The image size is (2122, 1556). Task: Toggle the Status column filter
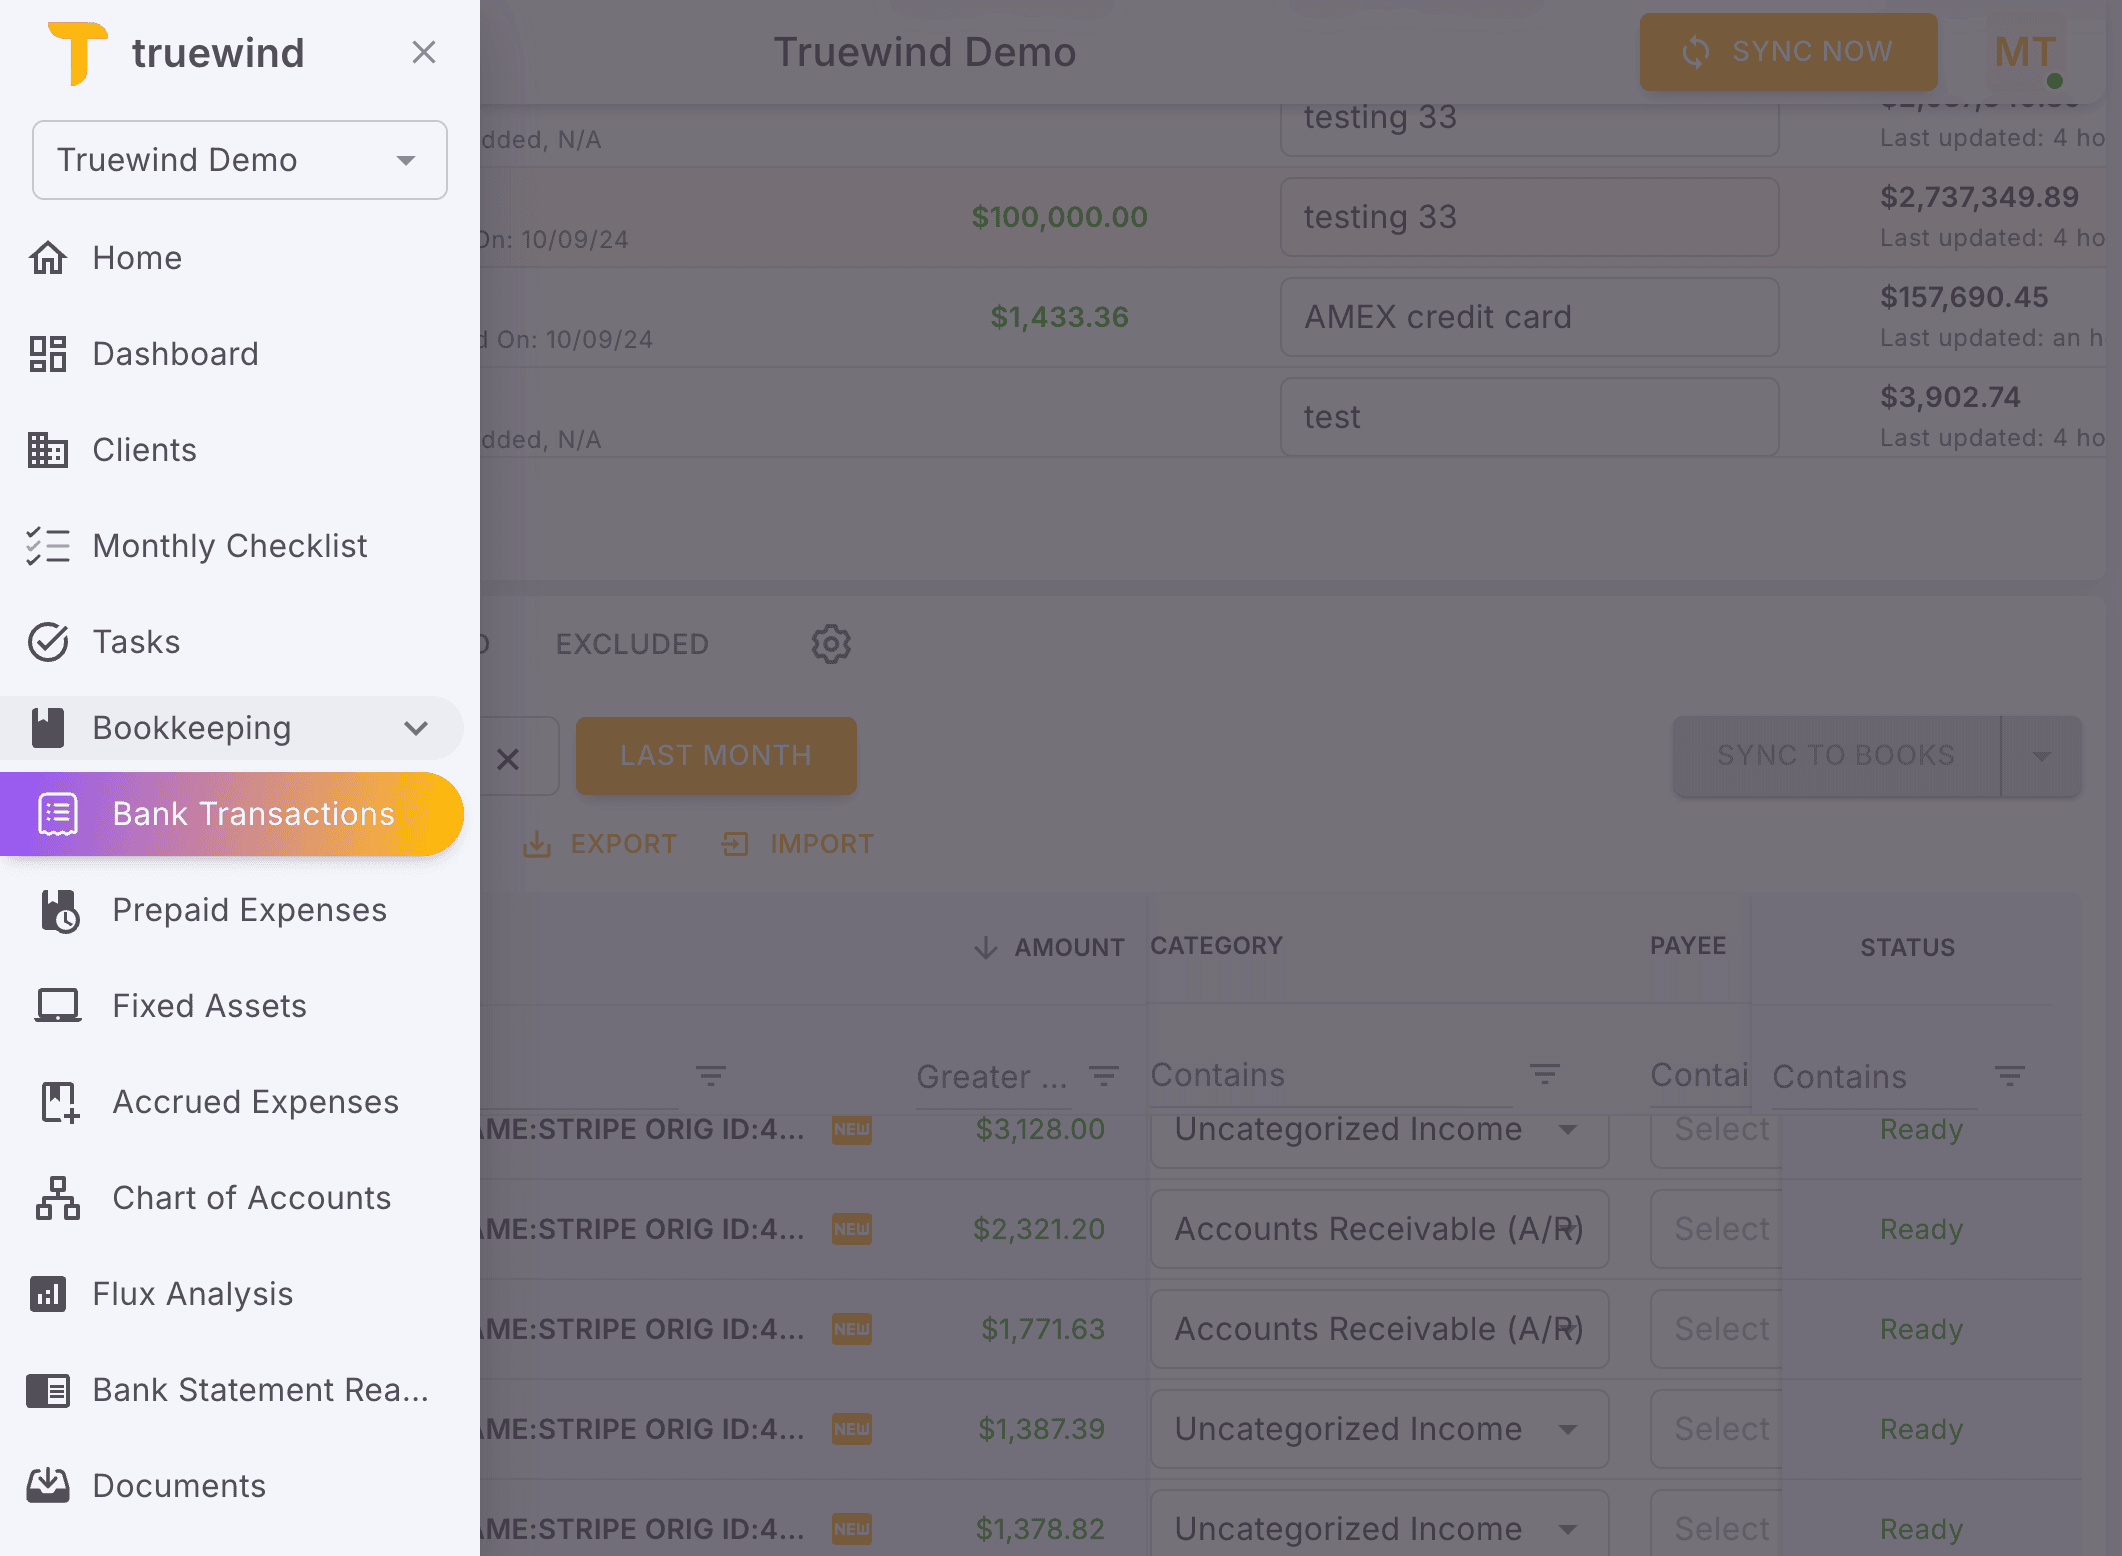tap(2010, 1077)
